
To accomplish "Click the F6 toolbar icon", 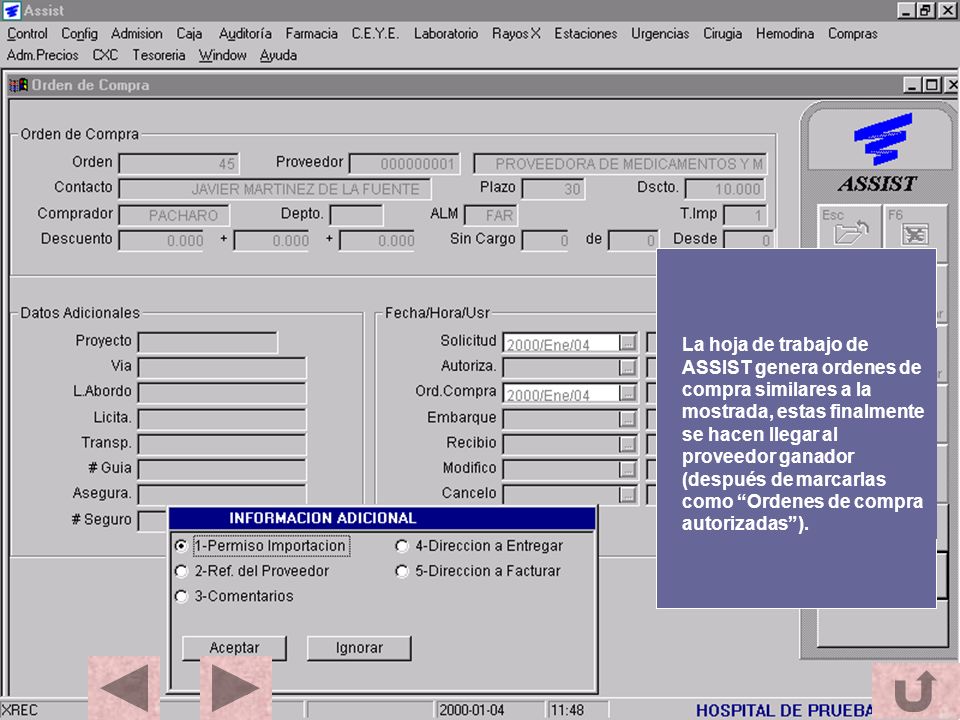I will point(915,234).
